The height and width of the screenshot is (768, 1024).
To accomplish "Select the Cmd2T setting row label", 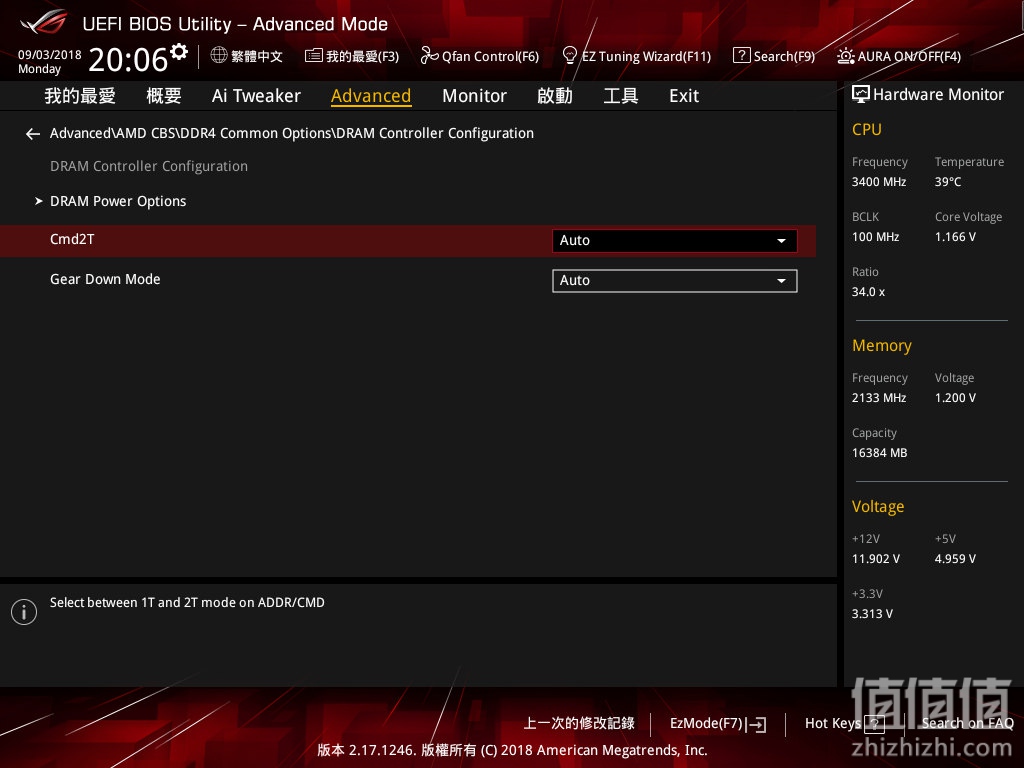I will pos(72,239).
